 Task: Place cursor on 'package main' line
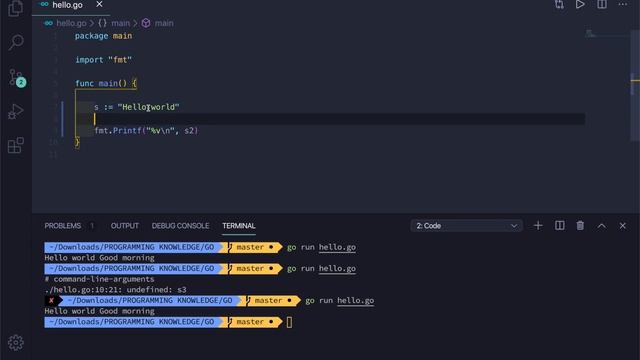[x=103, y=36]
